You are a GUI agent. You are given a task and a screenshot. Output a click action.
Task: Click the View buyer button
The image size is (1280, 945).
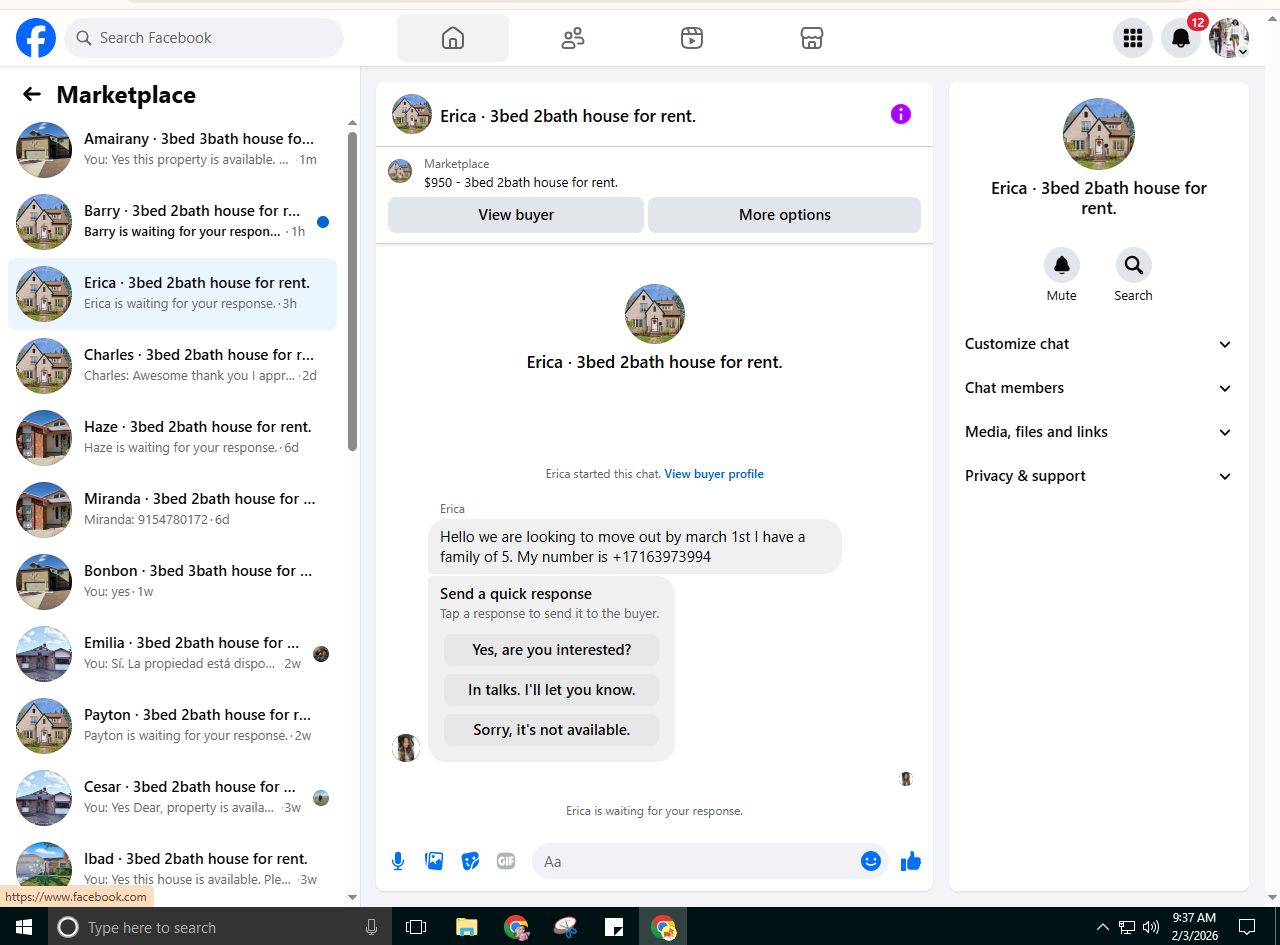pyautogui.click(x=516, y=215)
